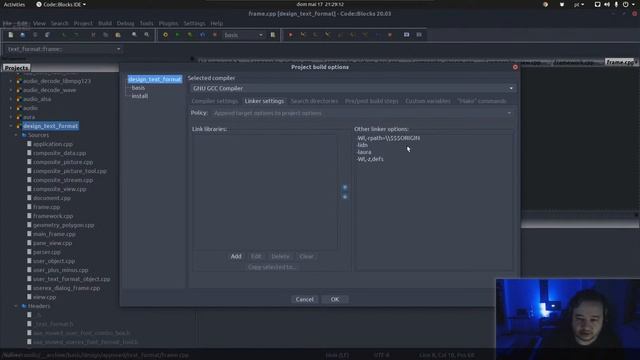Click Copy selected to... button
The image size is (640, 360).
(272, 267)
